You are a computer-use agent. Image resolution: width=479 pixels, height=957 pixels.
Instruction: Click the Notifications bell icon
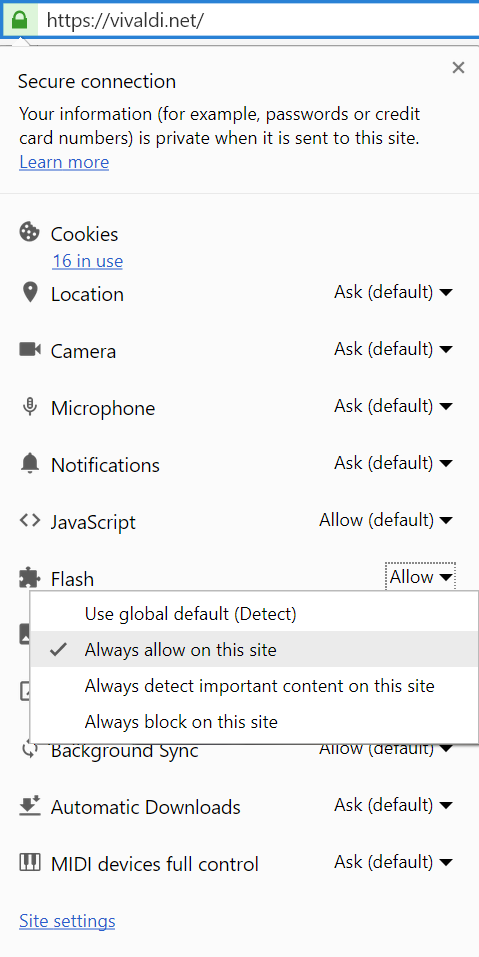tap(29, 464)
